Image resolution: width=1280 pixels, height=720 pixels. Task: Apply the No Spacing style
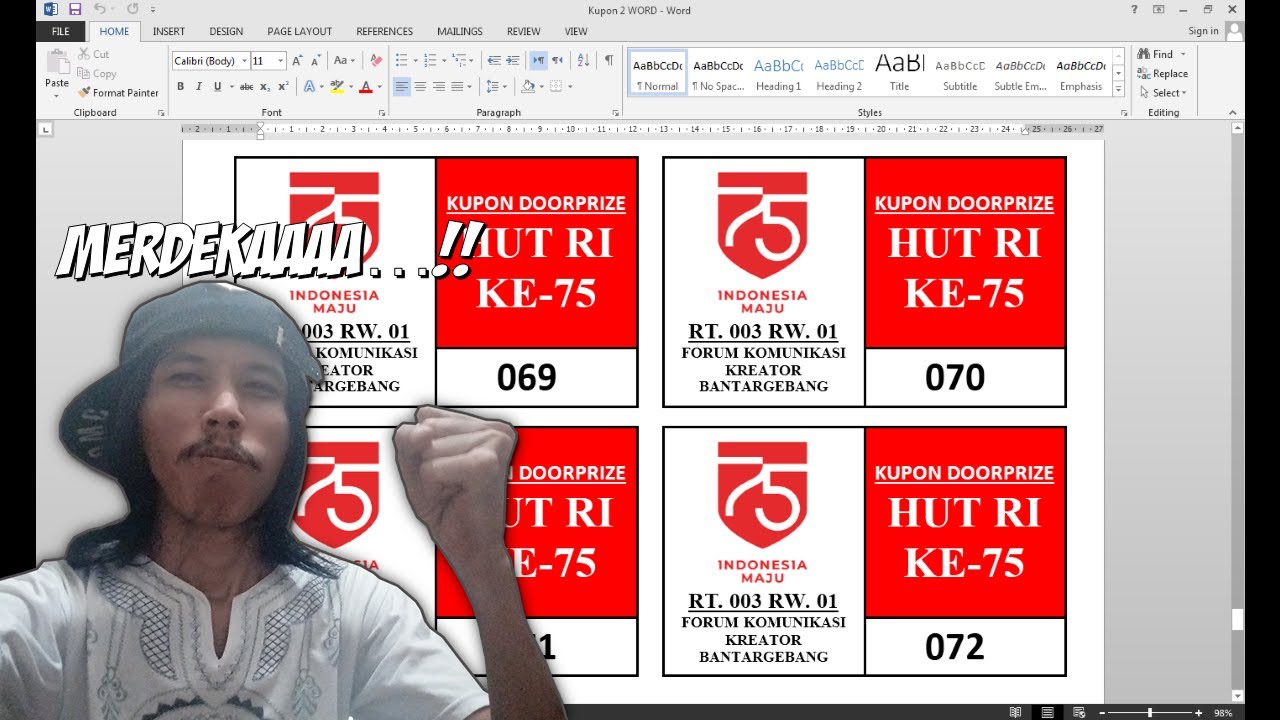tap(718, 73)
